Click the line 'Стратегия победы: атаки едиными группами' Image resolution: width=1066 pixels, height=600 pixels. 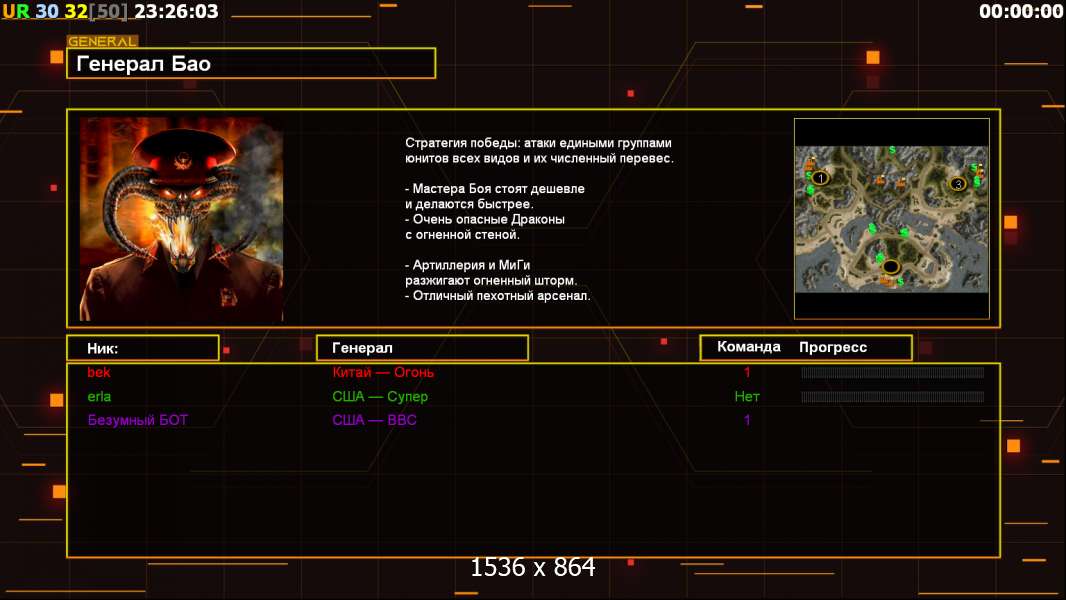coord(538,143)
